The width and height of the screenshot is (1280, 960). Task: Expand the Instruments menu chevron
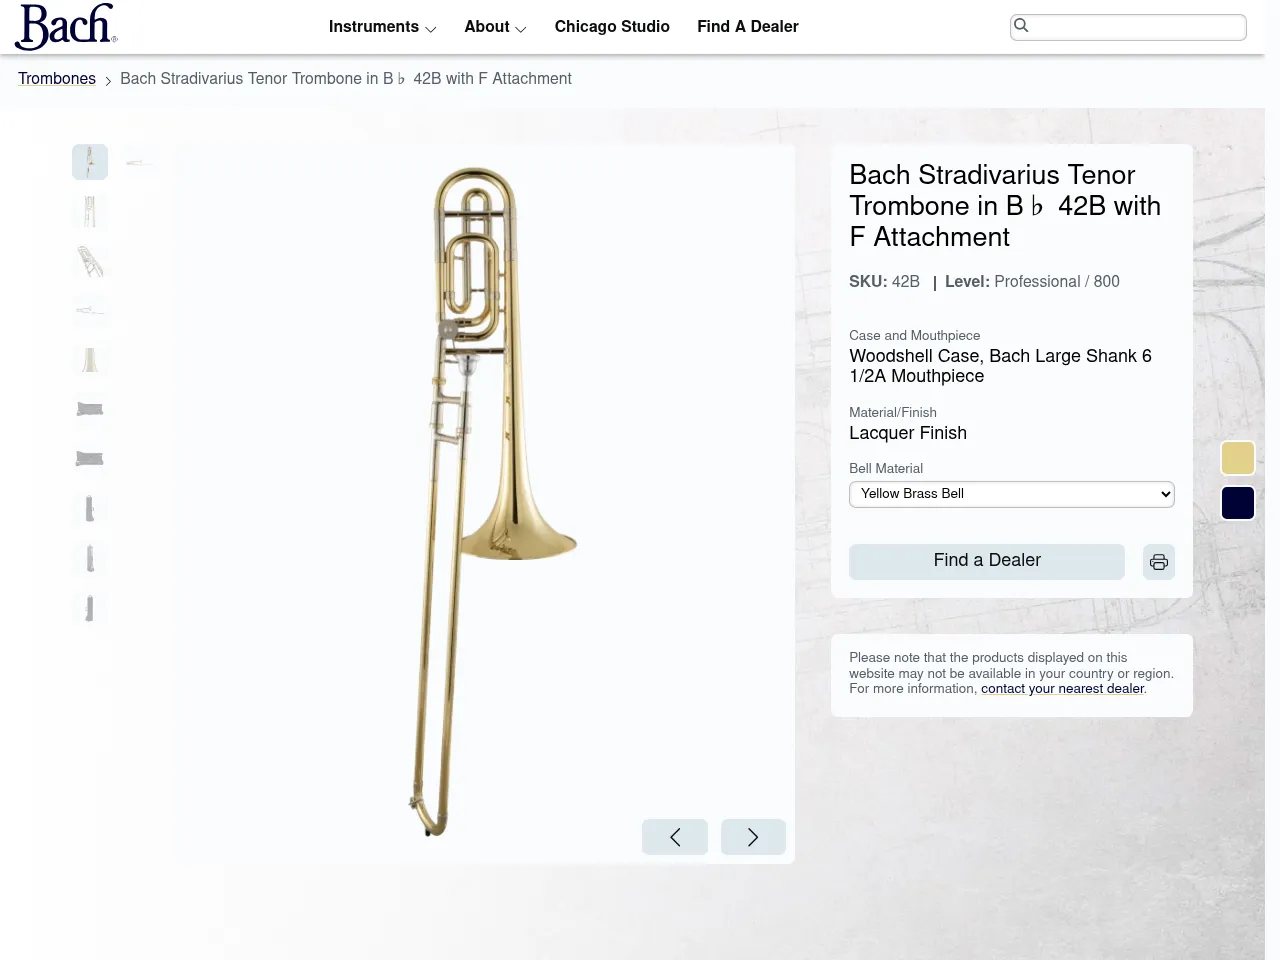click(x=431, y=28)
